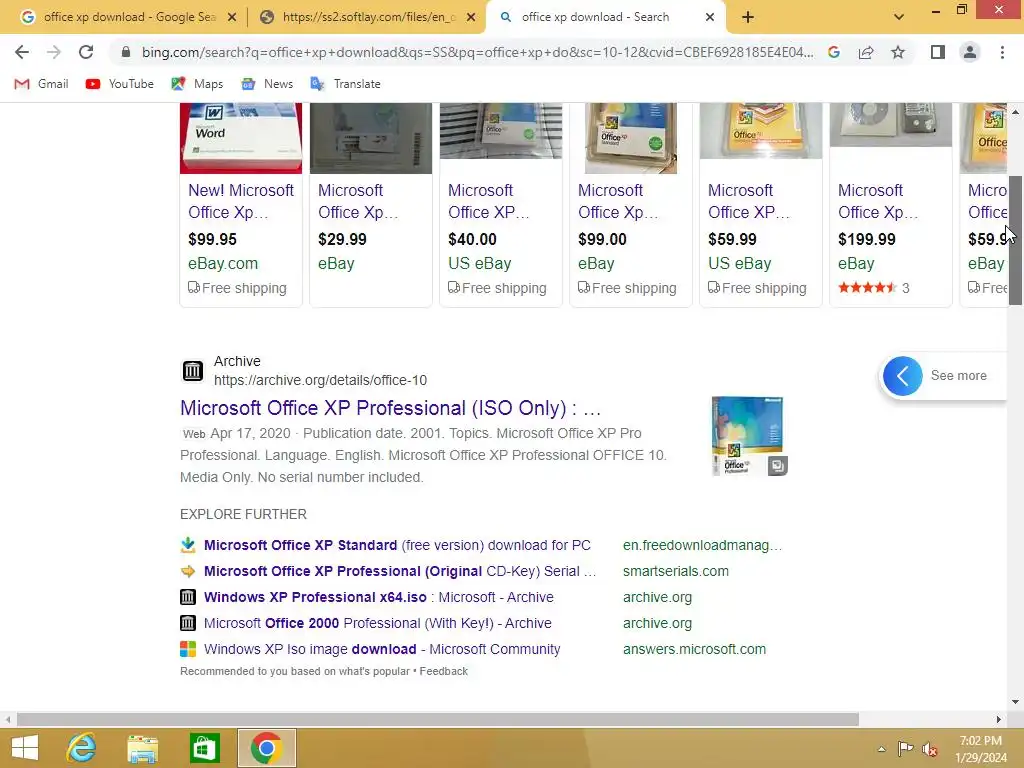This screenshot has height=768, width=1024.
Task: Click the Feedback link
Action: [x=443, y=671]
